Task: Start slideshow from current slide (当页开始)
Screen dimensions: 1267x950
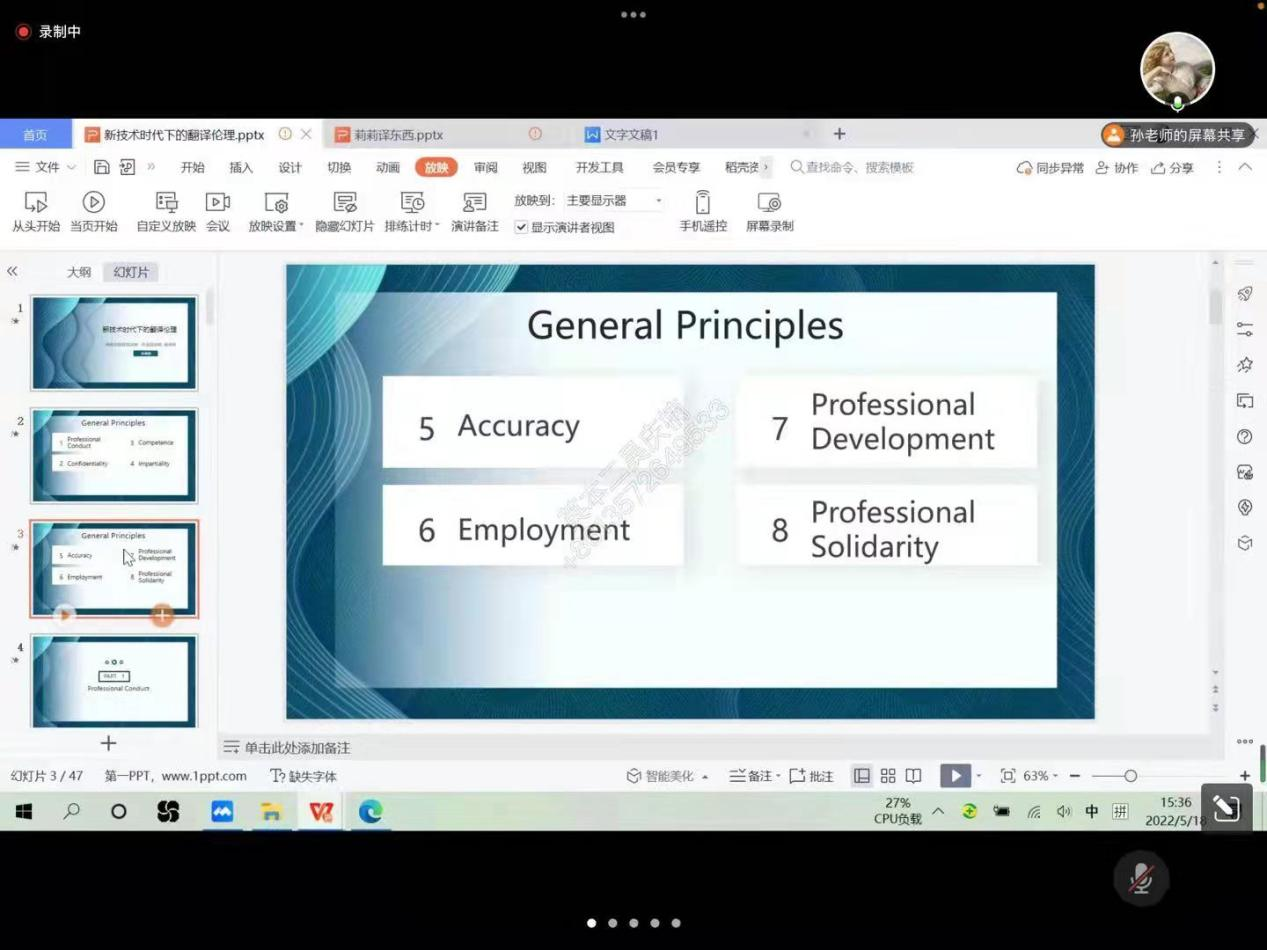Action: [x=93, y=203]
